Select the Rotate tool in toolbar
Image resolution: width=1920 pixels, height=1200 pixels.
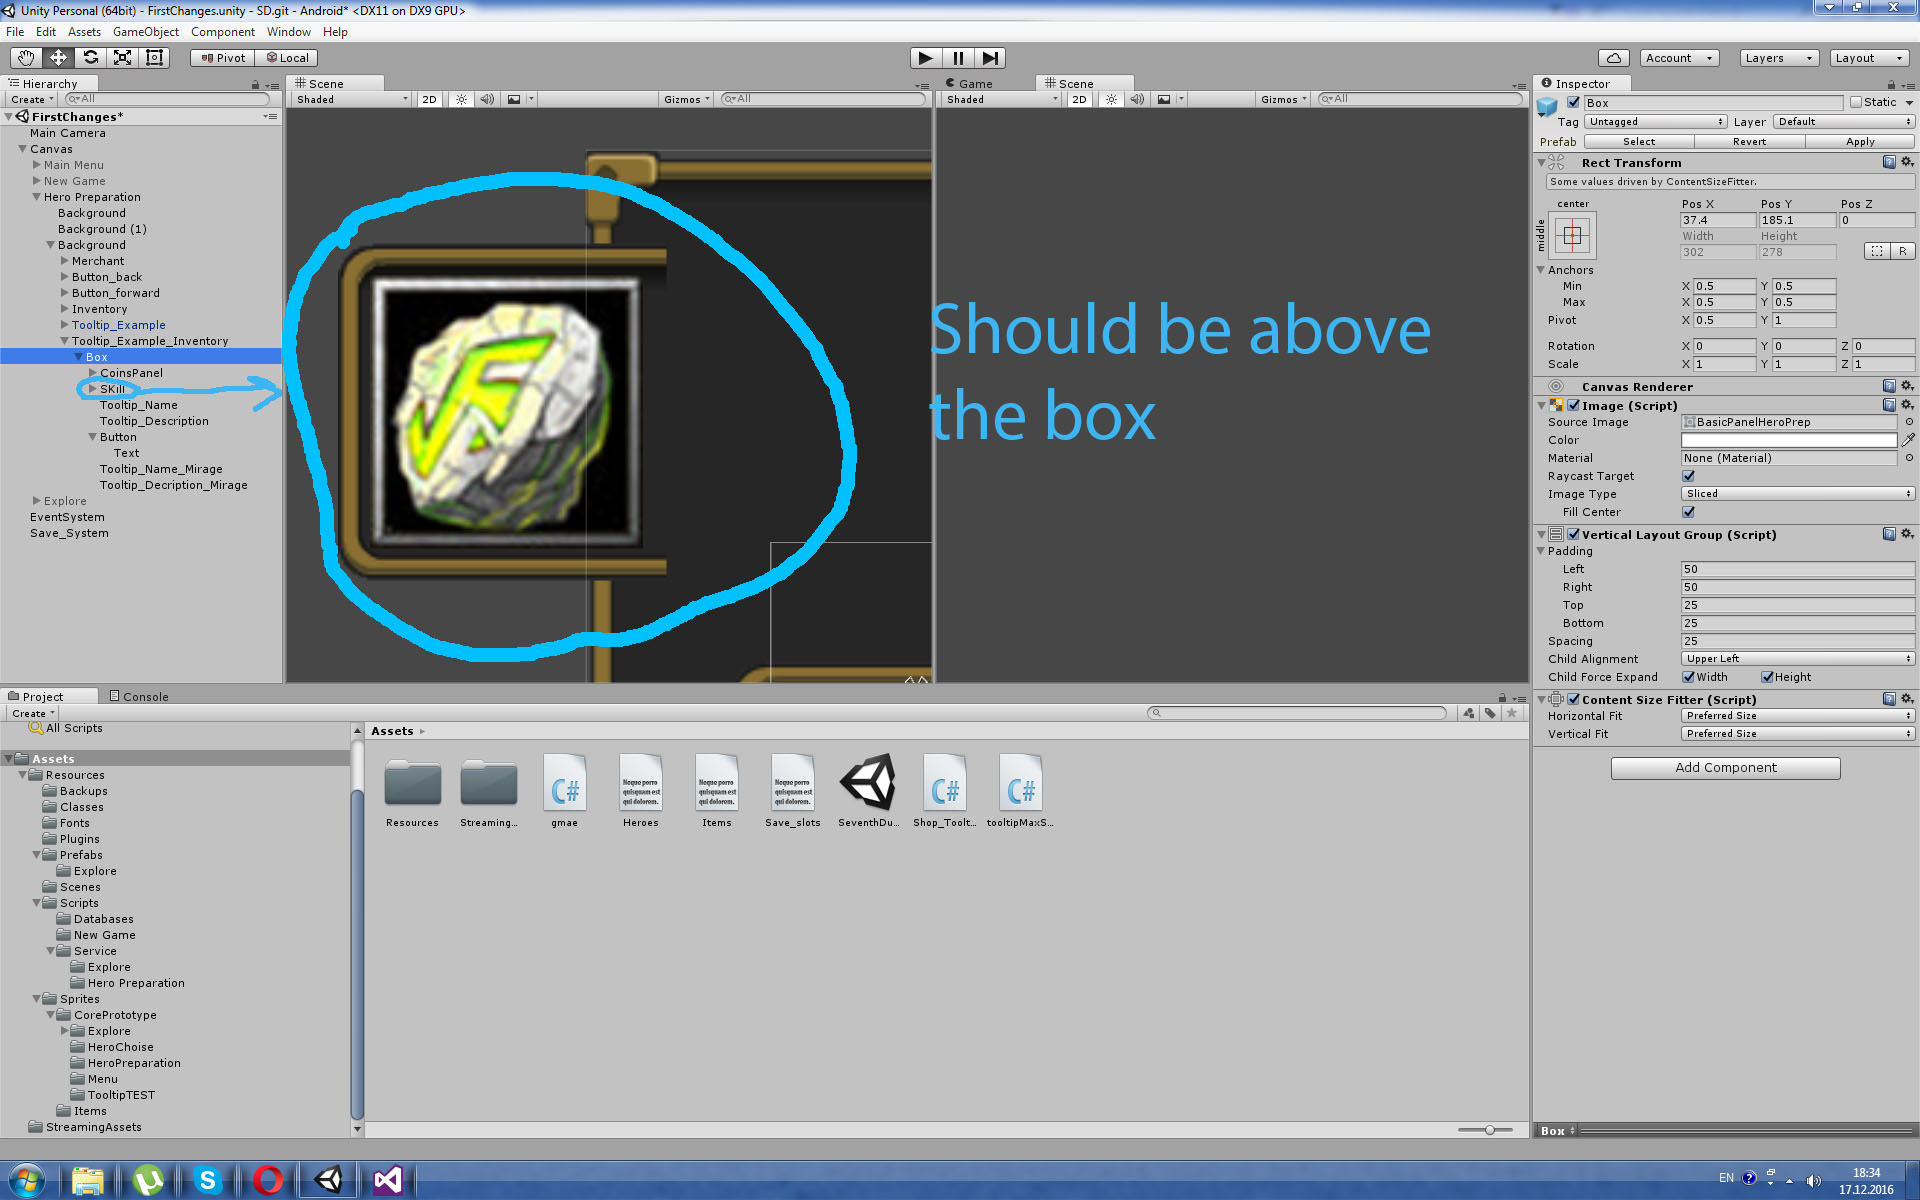tap(90, 58)
